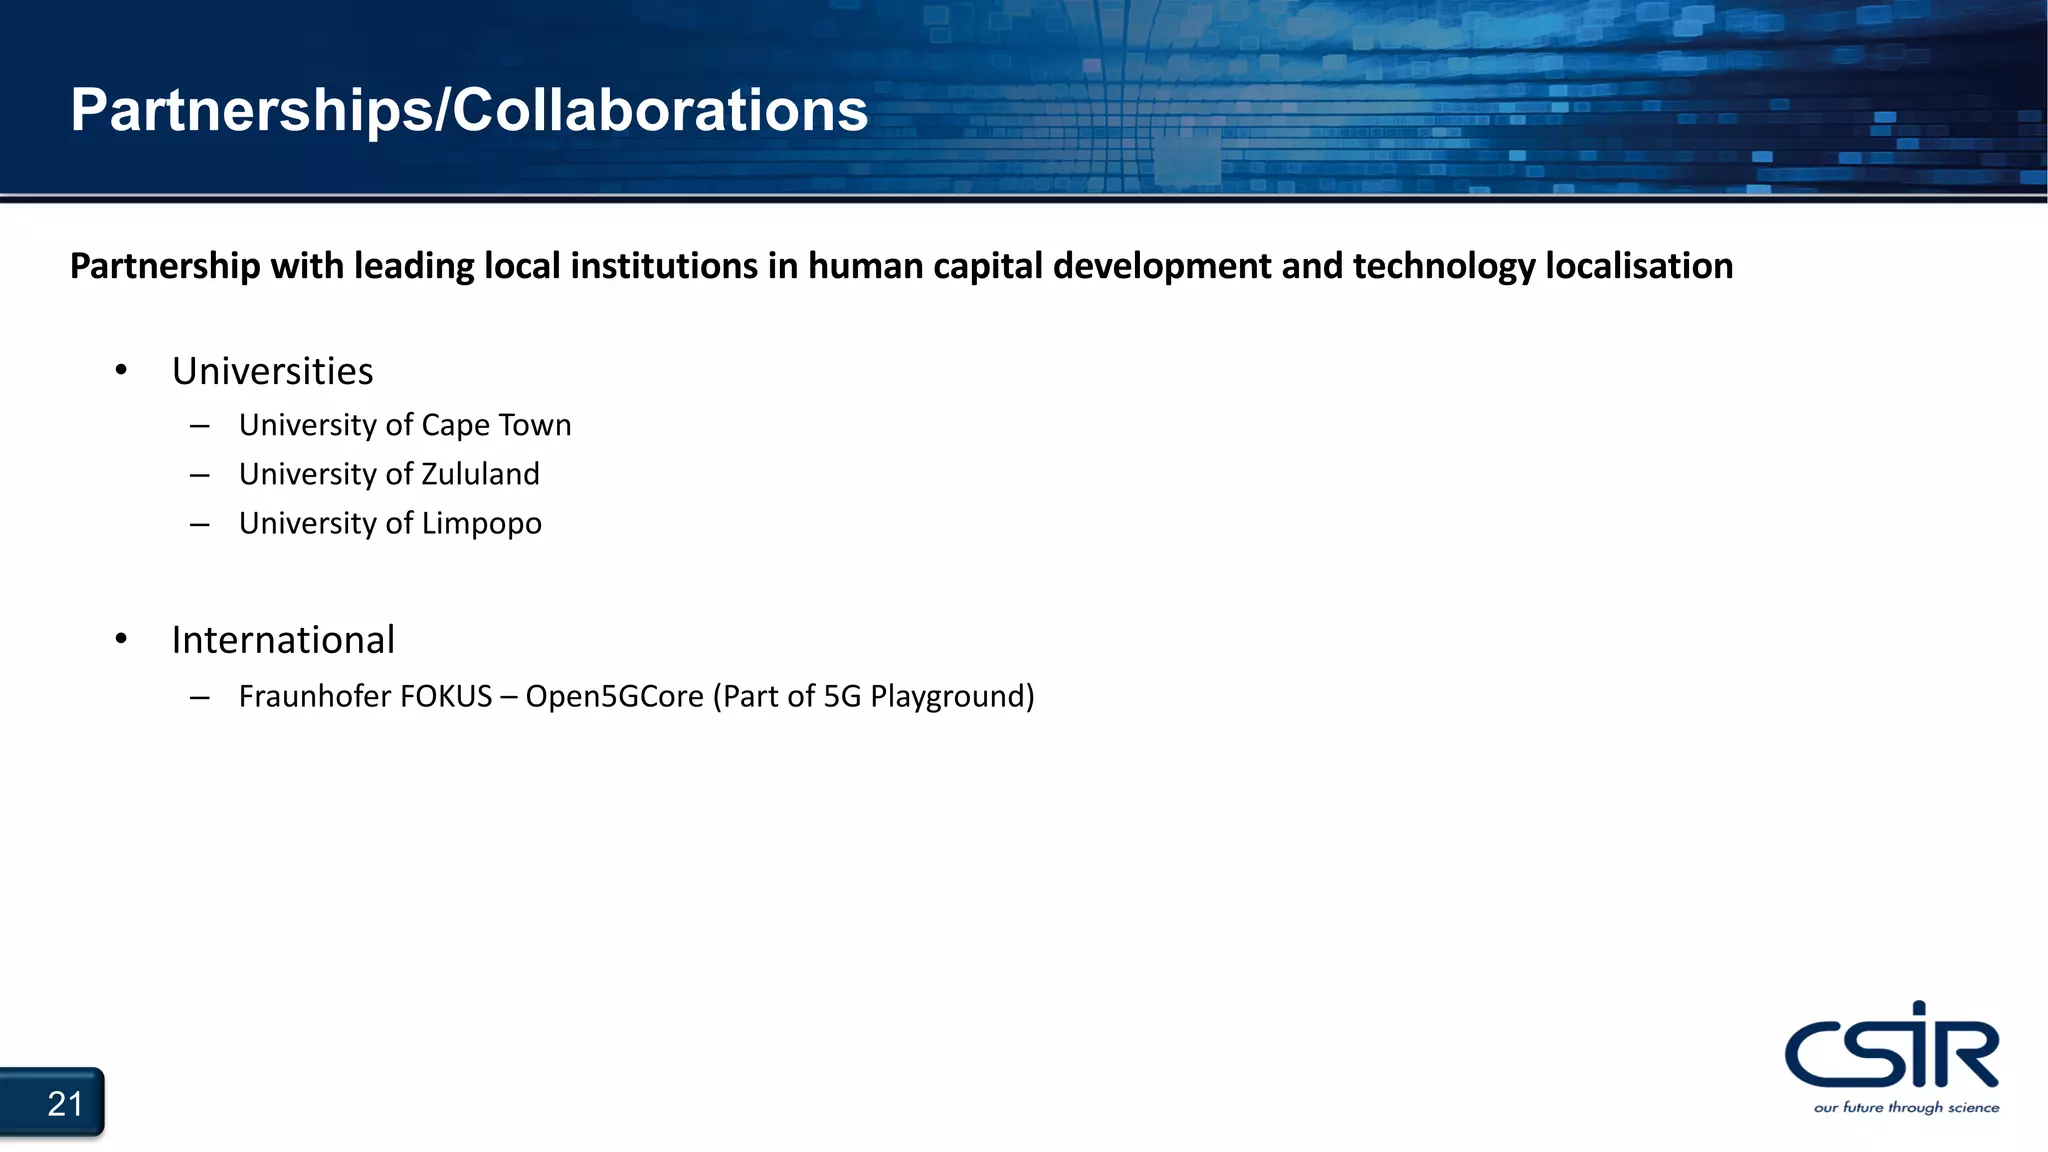Click the Universities bullet heading
The image size is (2048, 1152).
pyautogui.click(x=272, y=371)
